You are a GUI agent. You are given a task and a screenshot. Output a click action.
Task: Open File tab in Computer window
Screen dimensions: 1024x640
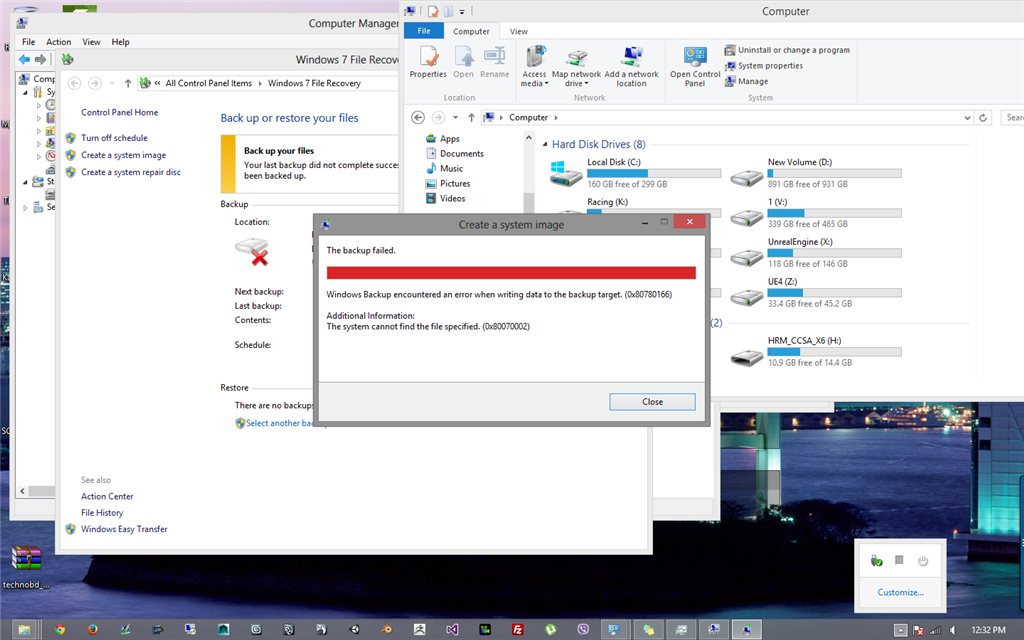[424, 31]
